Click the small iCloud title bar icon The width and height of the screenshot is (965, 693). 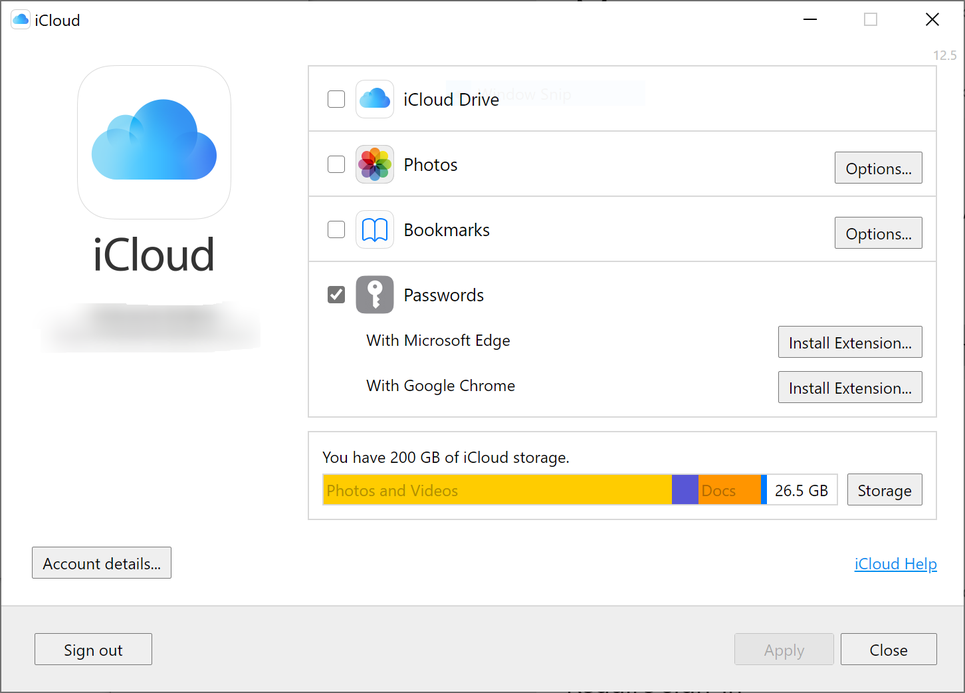20,20
